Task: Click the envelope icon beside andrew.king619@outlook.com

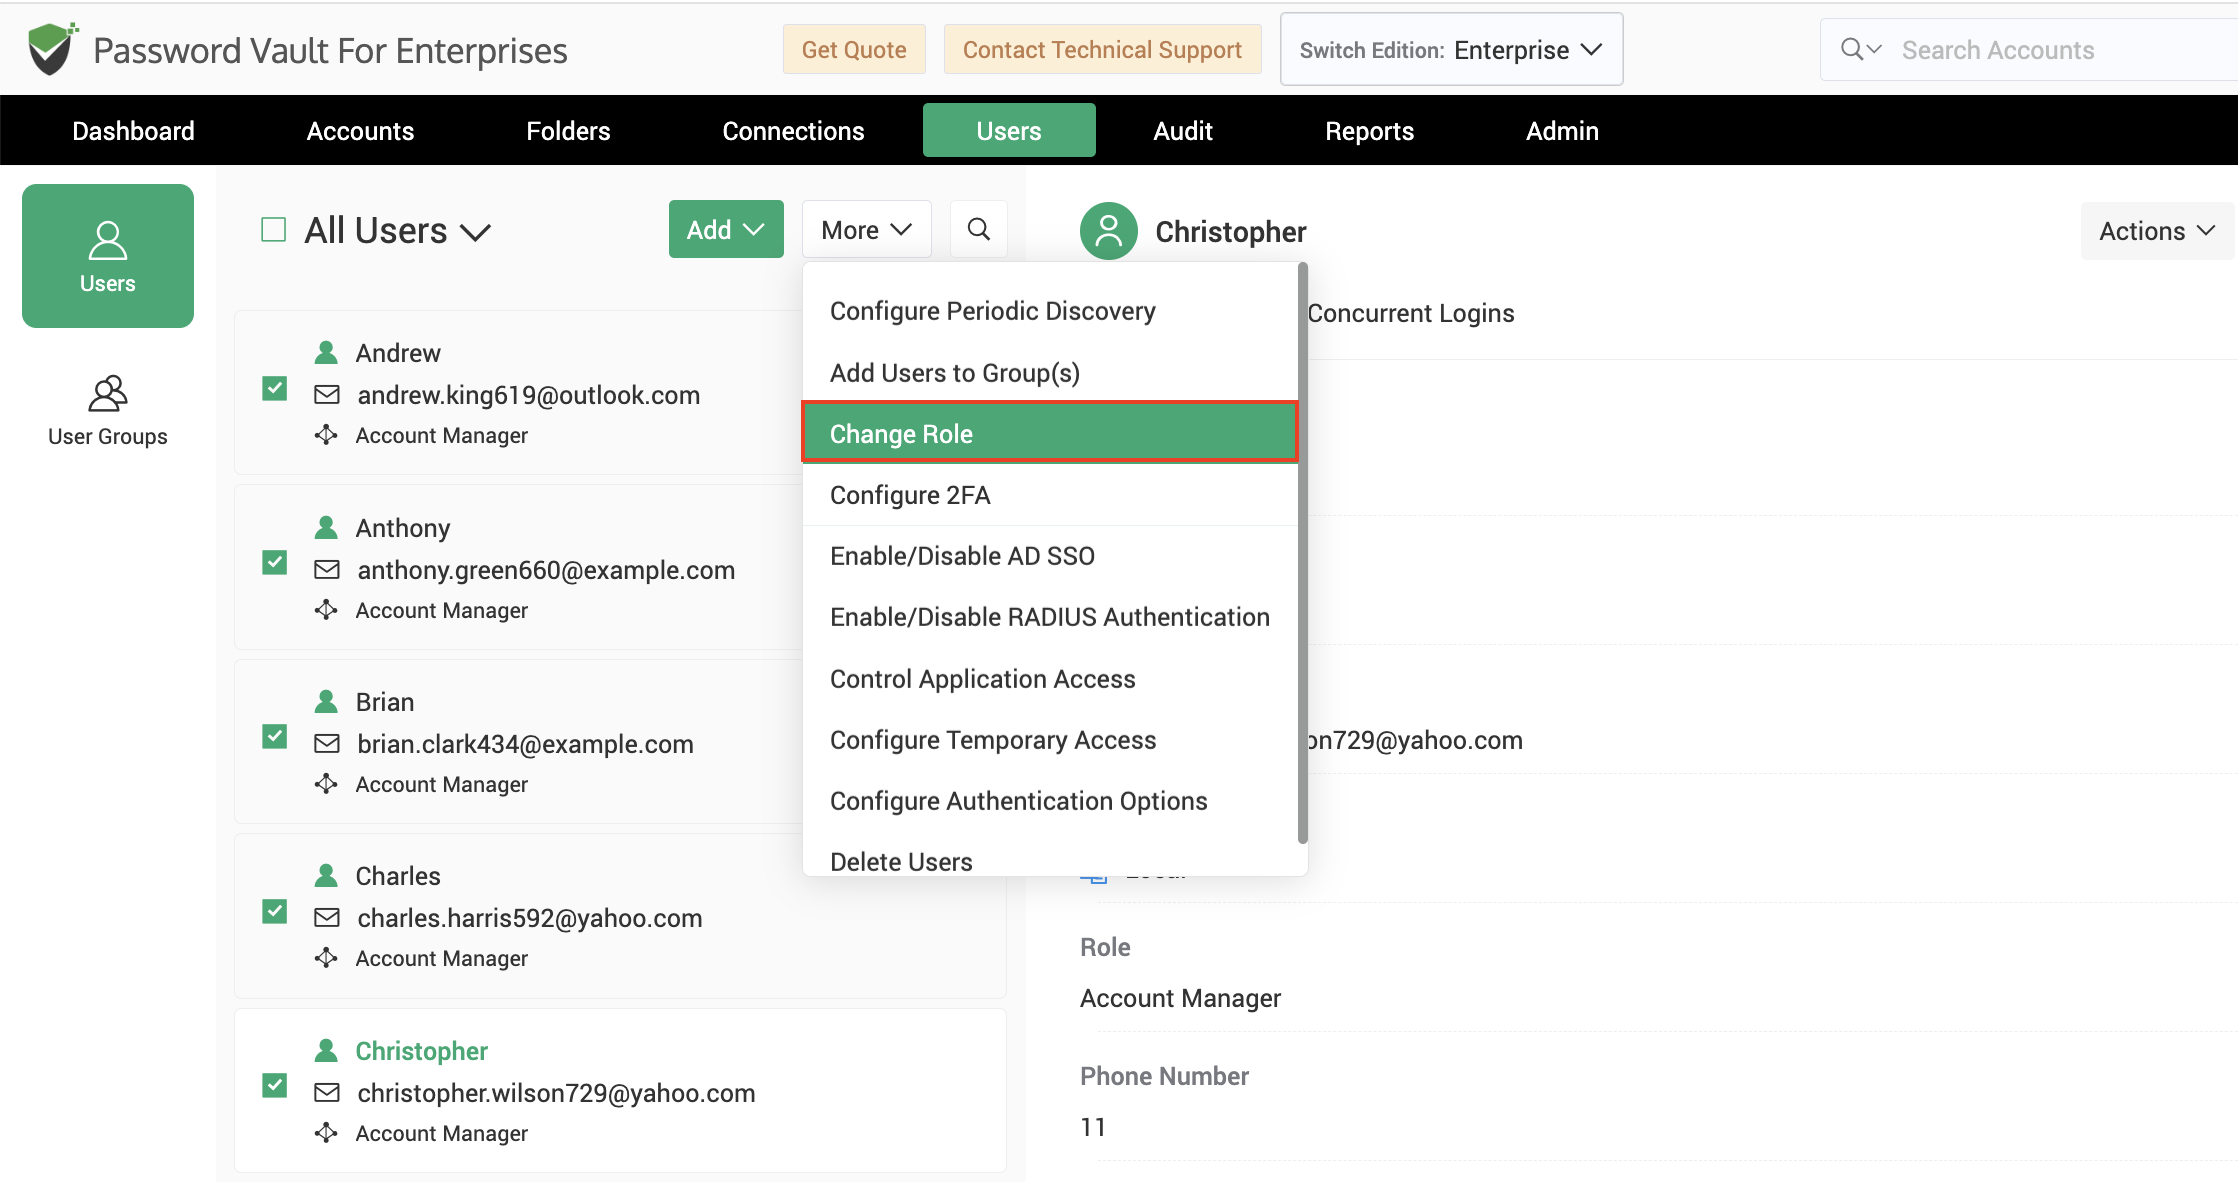Action: pyautogui.click(x=327, y=395)
